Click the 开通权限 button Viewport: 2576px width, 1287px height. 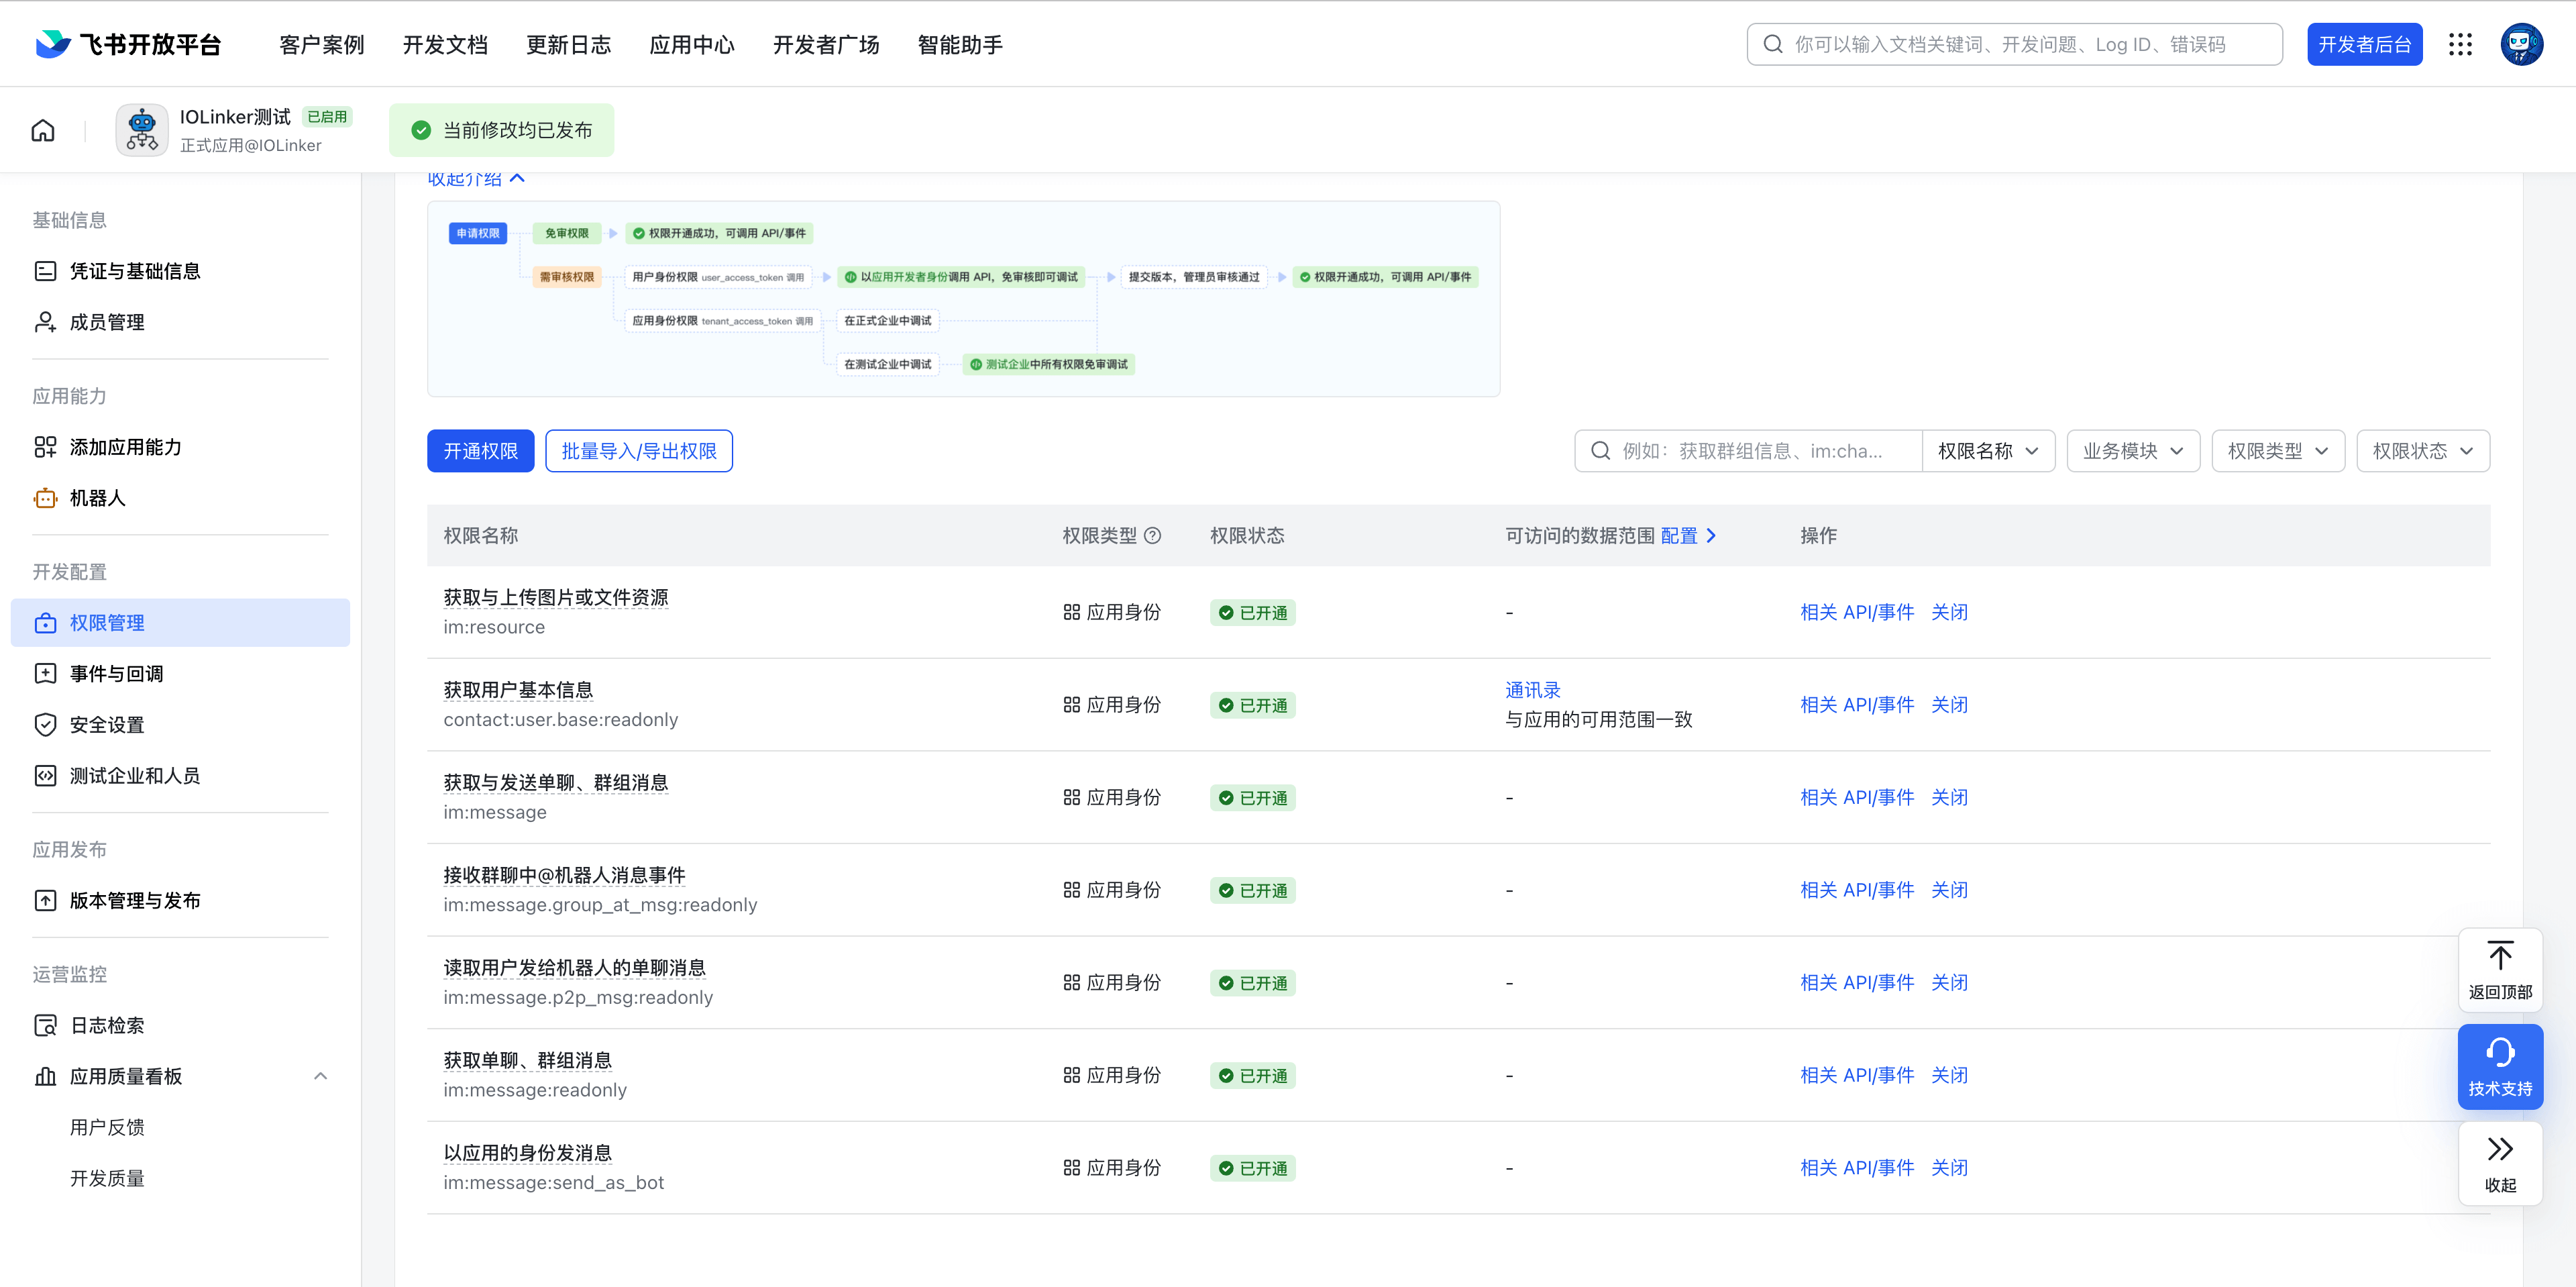click(480, 451)
